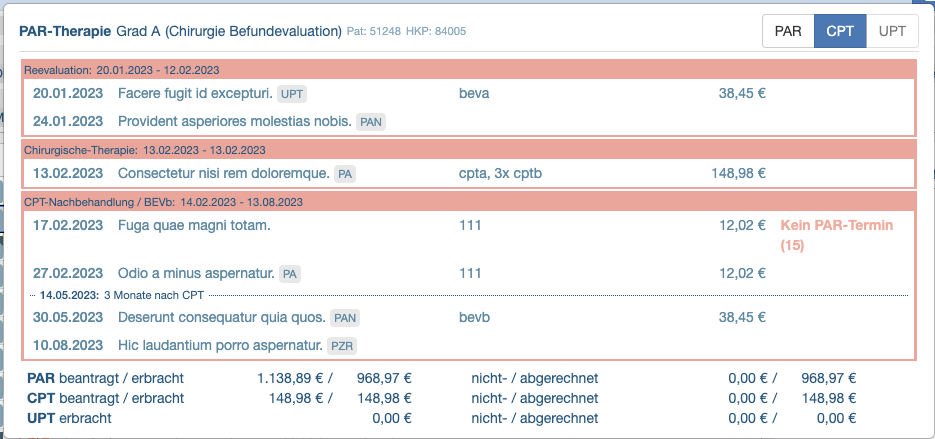Click the PZR badge on 10.08.2023 entry
The image size is (935, 439).
342,346
